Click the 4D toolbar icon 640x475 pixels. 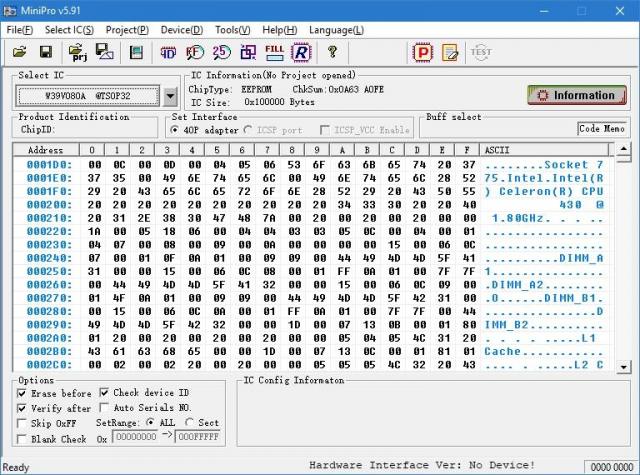pyautogui.click(x=168, y=51)
